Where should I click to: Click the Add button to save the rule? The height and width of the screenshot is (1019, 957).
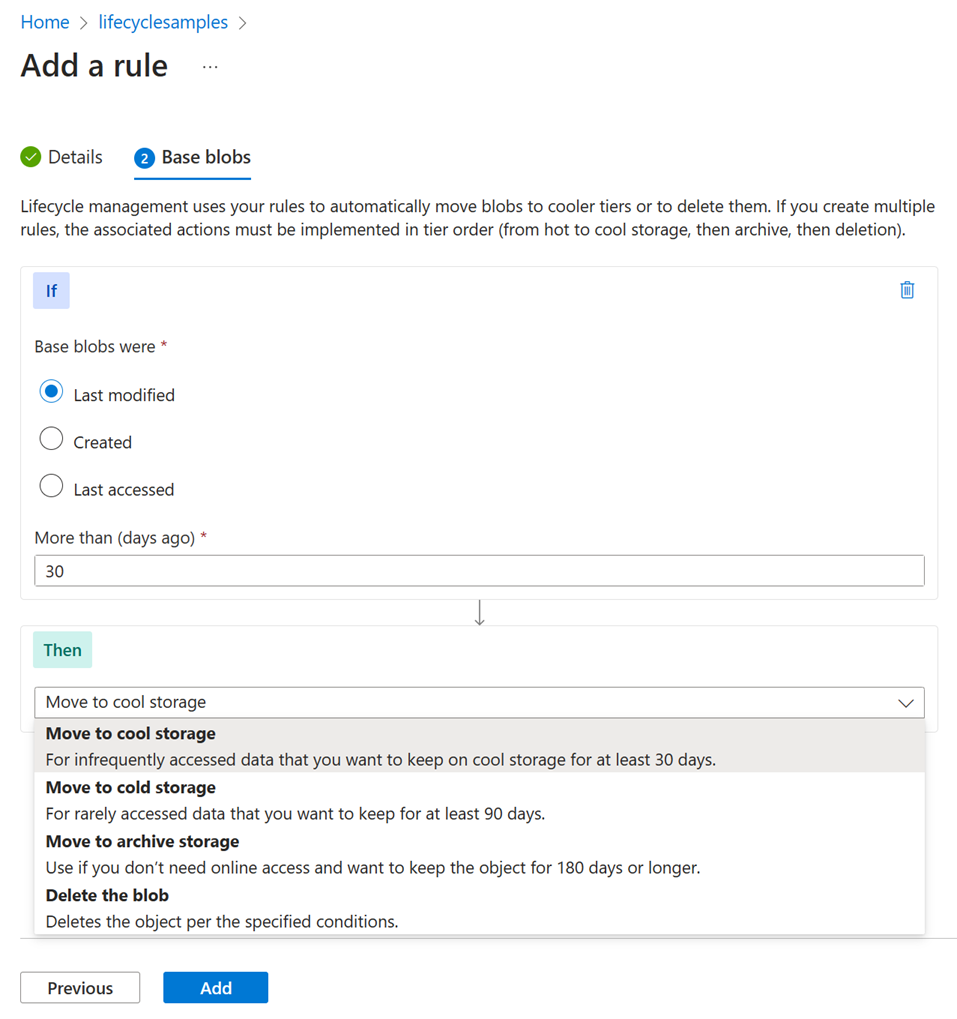(215, 987)
